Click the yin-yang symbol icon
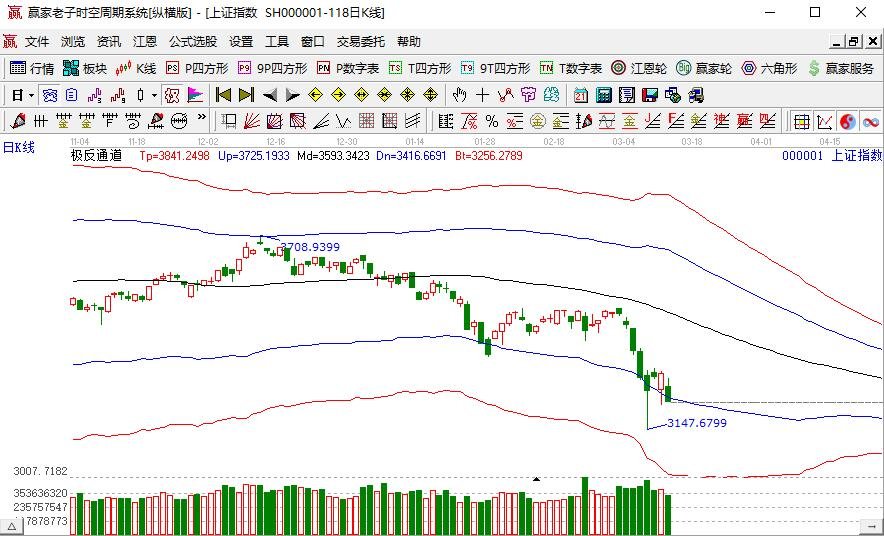 pos(847,121)
